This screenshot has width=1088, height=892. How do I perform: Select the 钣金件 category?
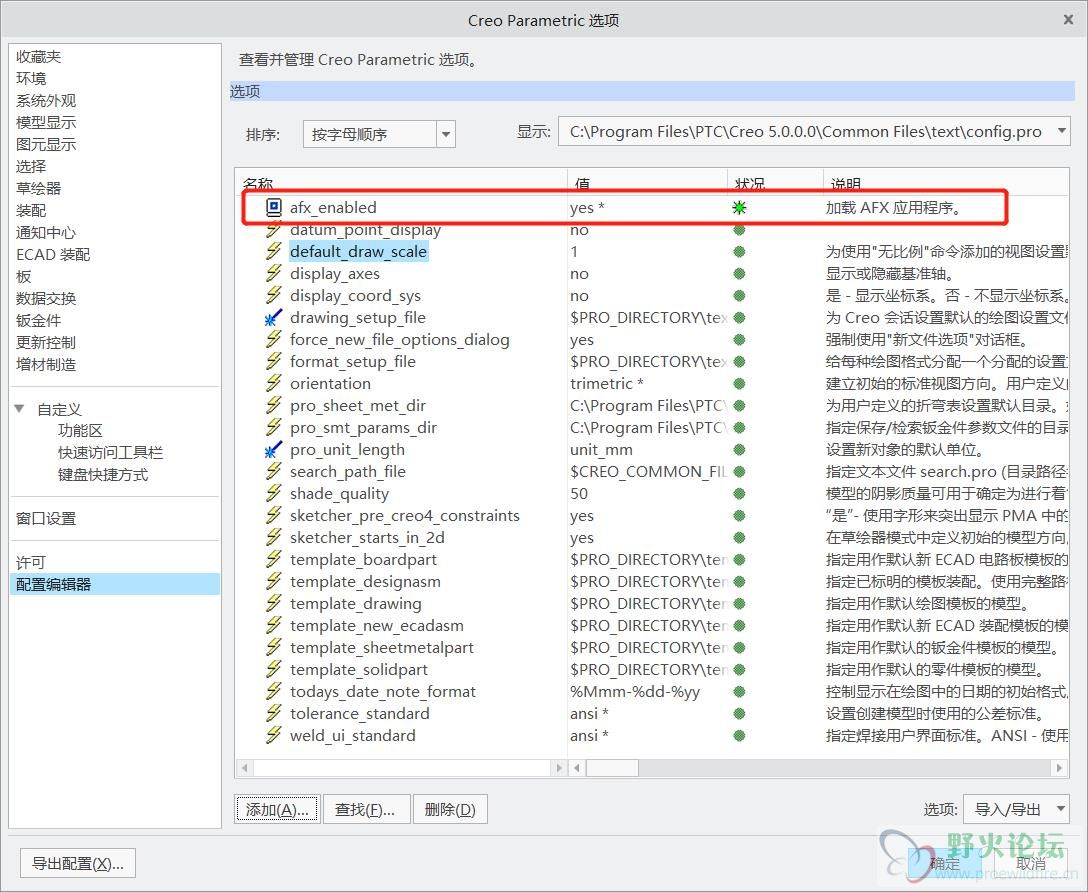[39, 320]
